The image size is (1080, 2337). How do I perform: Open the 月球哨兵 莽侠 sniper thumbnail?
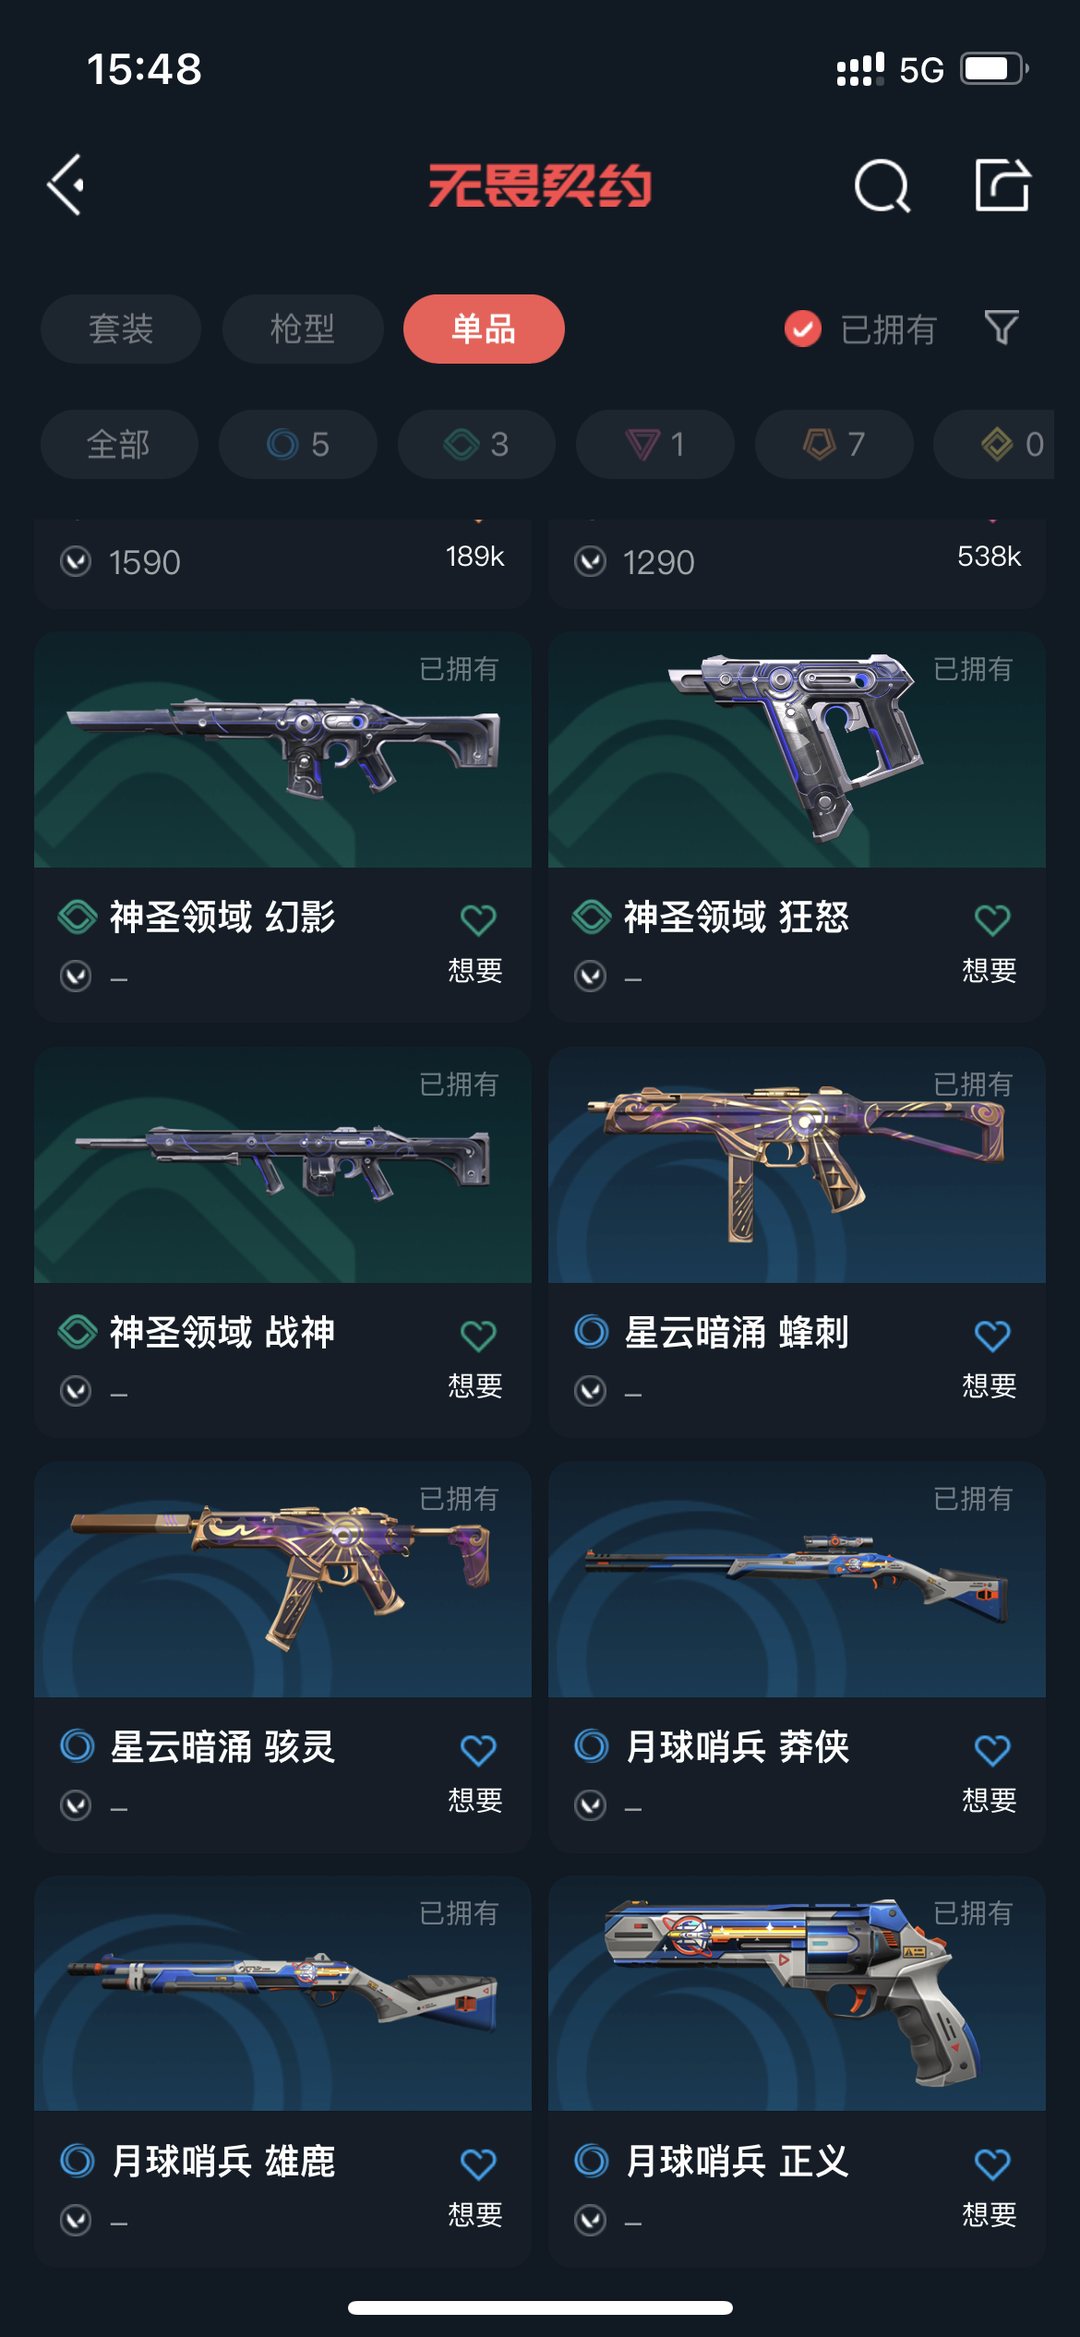click(797, 1580)
